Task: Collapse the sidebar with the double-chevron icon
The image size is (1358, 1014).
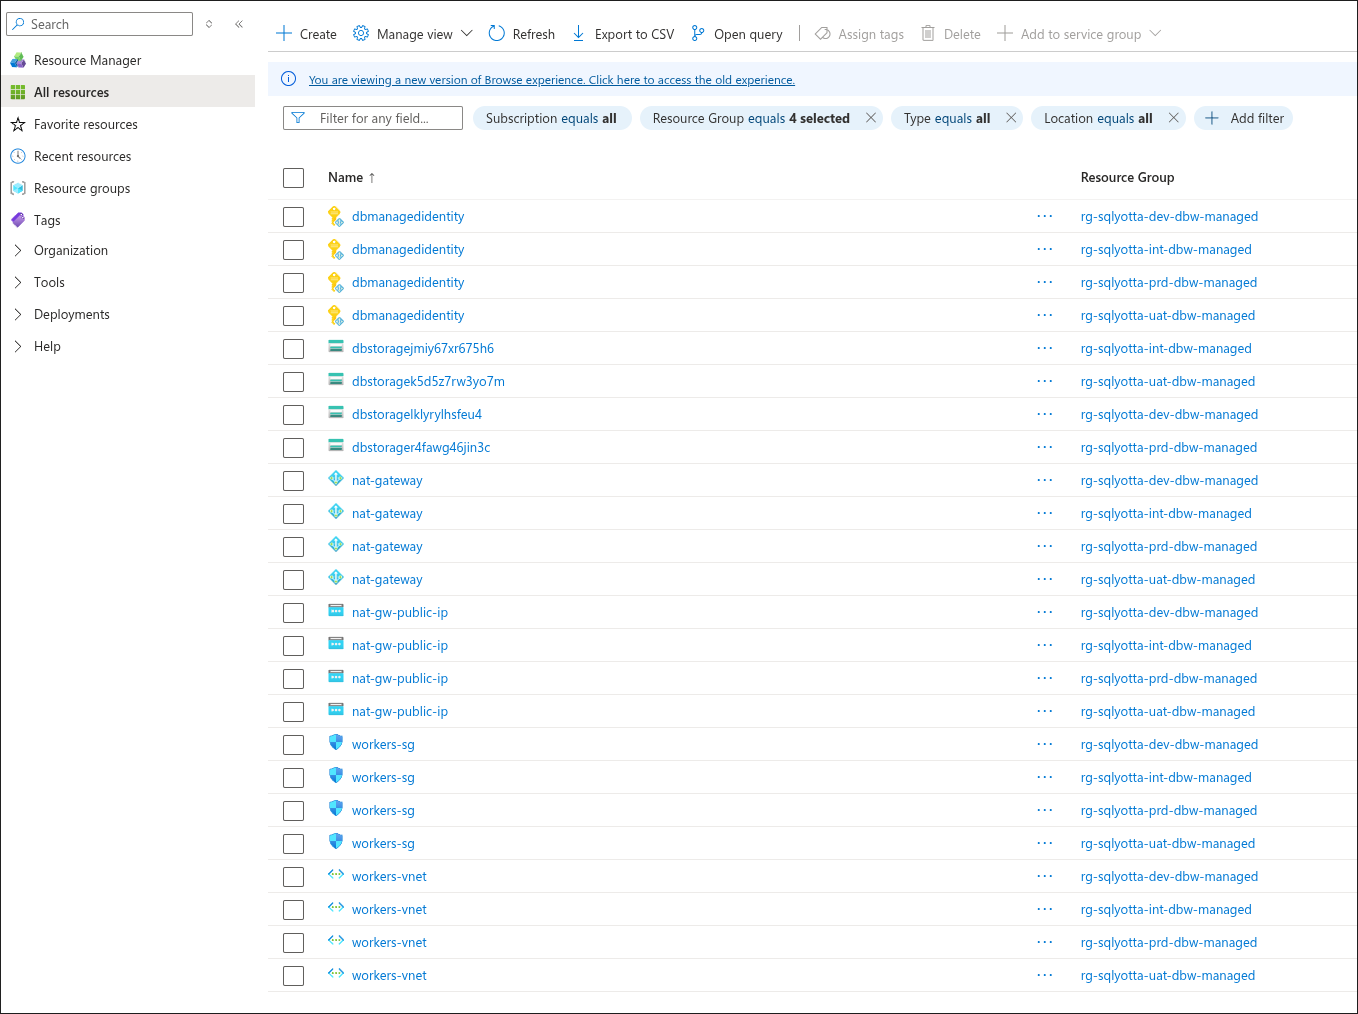Action: 239,24
